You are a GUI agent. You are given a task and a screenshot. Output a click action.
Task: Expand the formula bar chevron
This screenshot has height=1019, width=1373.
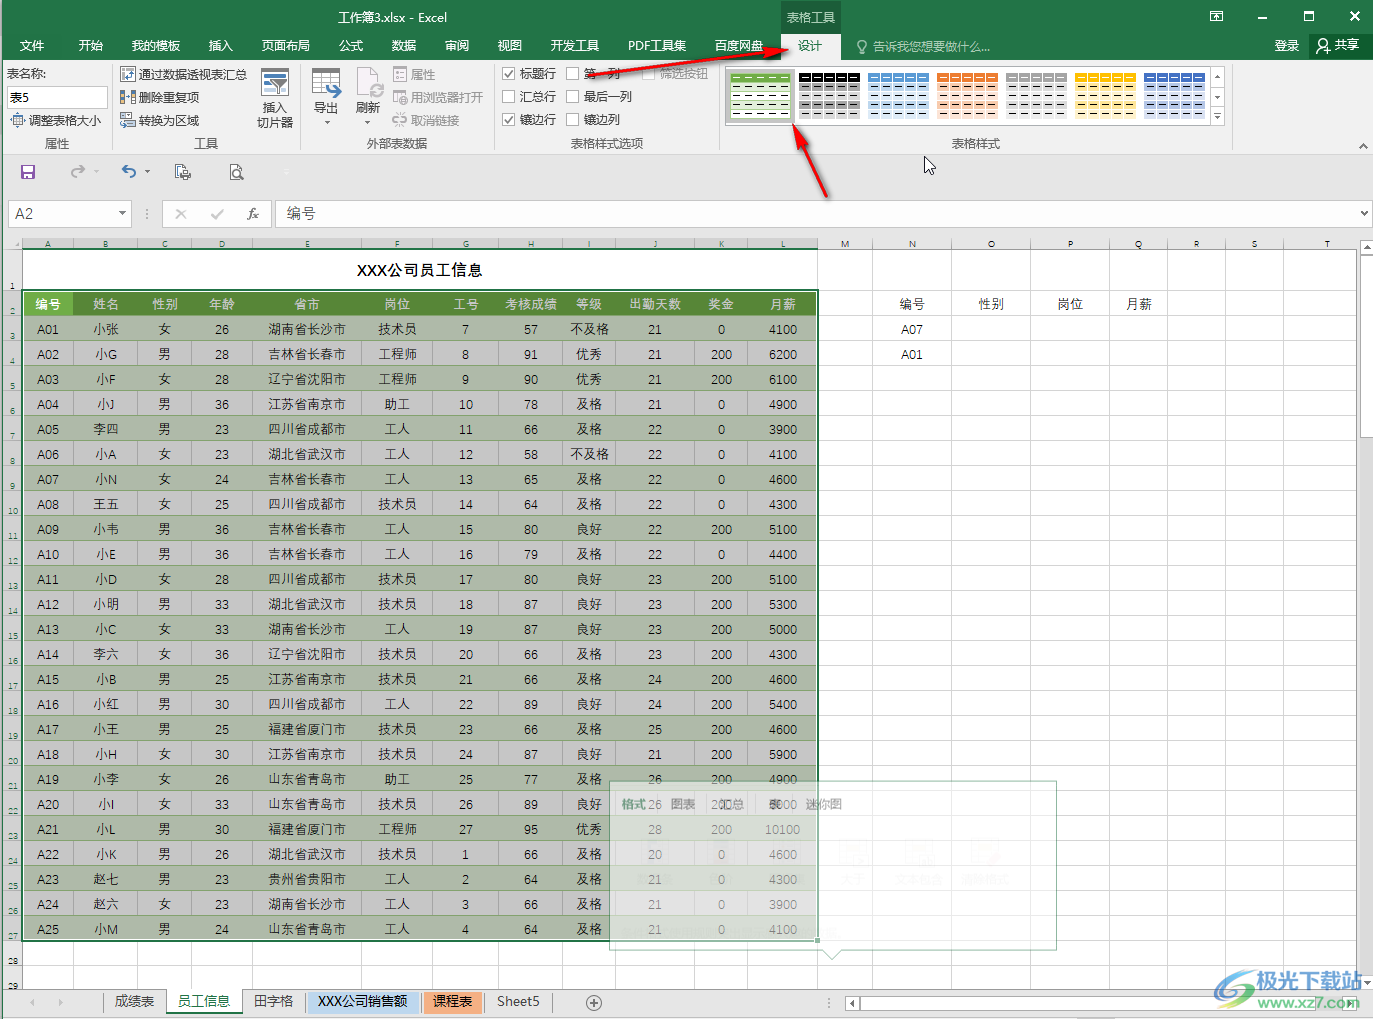pos(1364,213)
